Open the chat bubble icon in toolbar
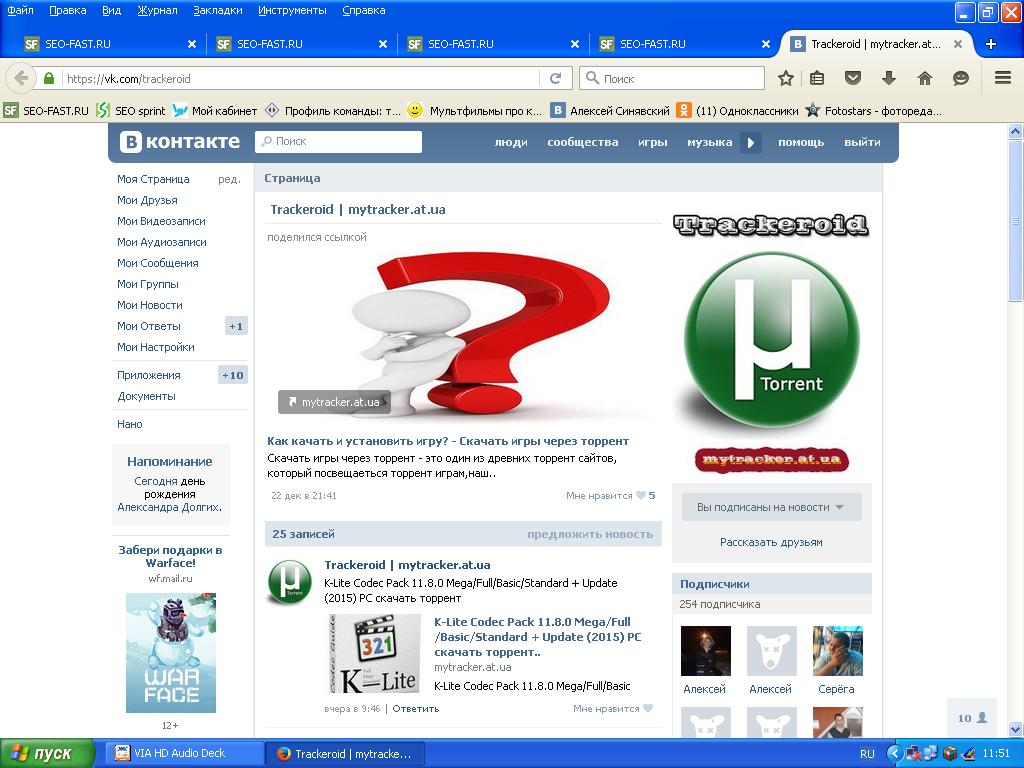This screenshot has width=1024, height=768. [961, 78]
